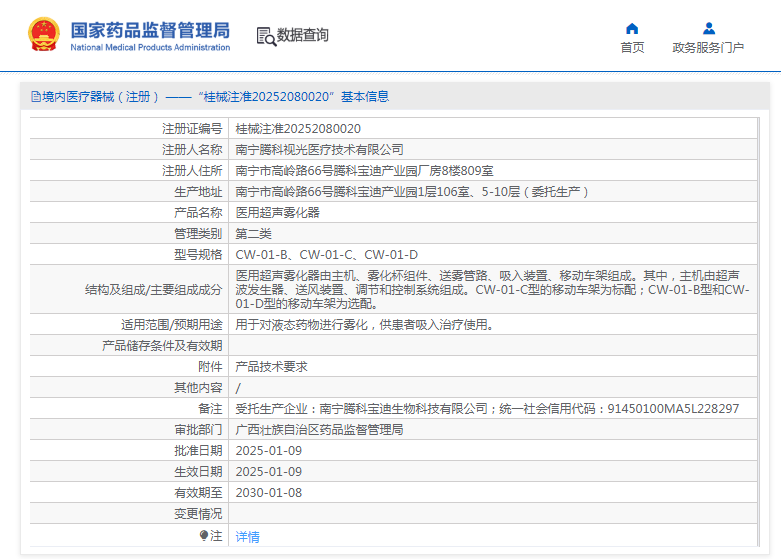Image resolution: width=781 pixels, height=559 pixels.
Task: Click the National Medical Products Administration text
Action: tap(150, 47)
